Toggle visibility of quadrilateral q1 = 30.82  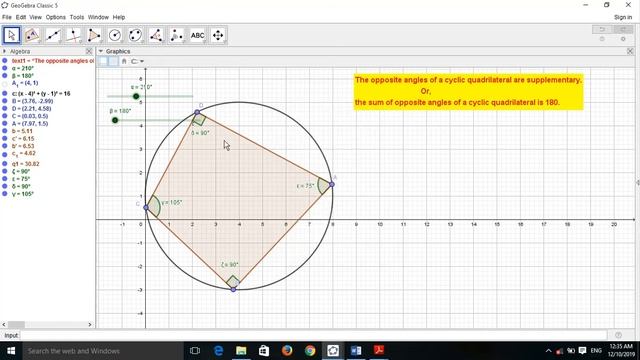[x=5, y=164]
